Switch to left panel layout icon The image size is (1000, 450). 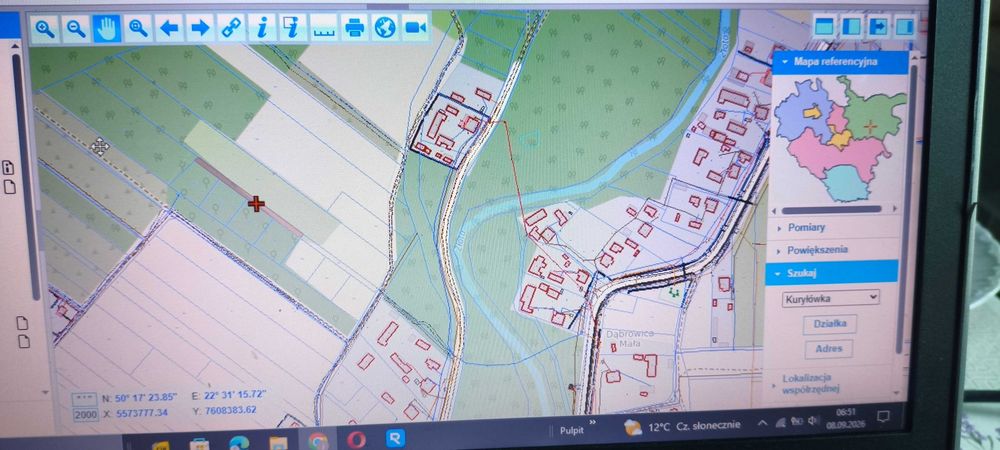pos(851,26)
